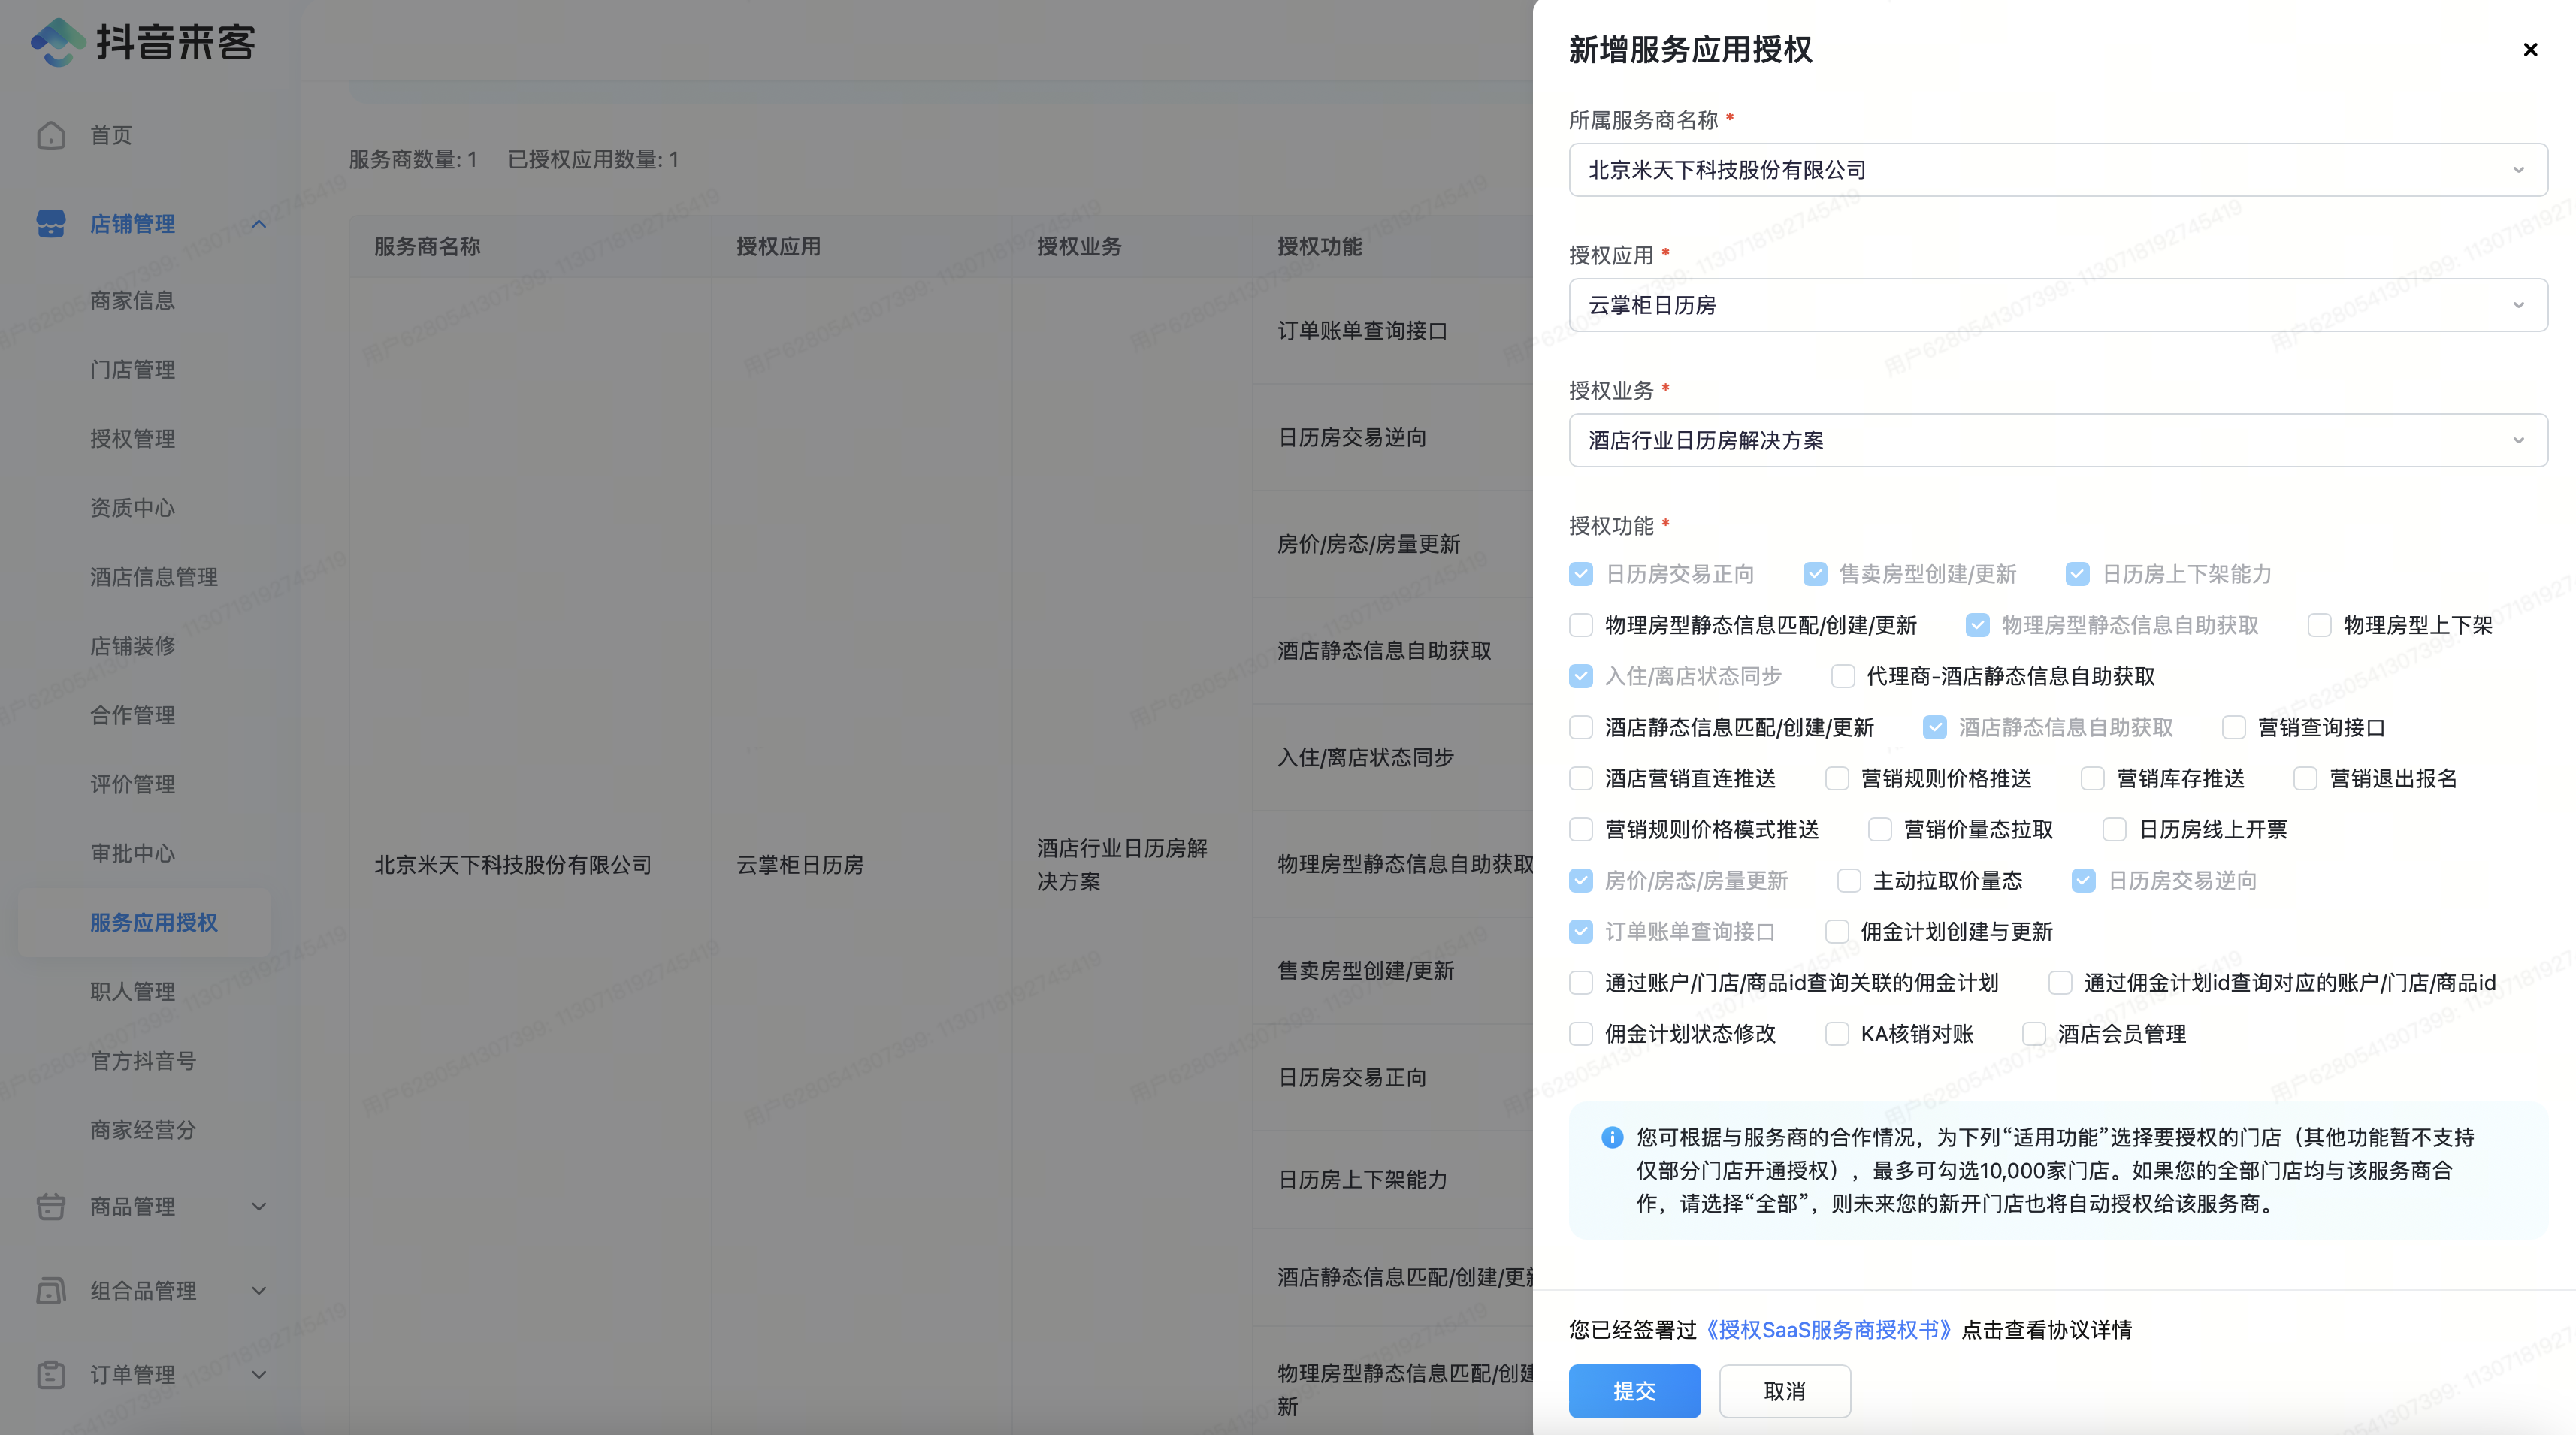This screenshot has height=1435, width=2576.
Task: Check the 酒店会员管理 checkbox
Action: click(x=2034, y=1033)
